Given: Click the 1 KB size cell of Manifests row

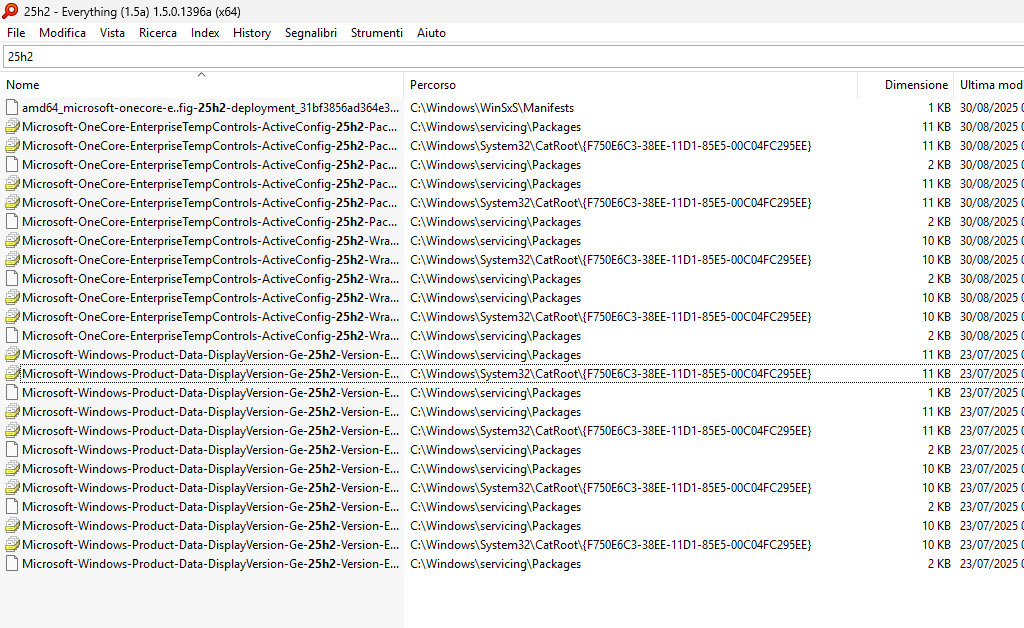Looking at the screenshot, I should [x=939, y=108].
